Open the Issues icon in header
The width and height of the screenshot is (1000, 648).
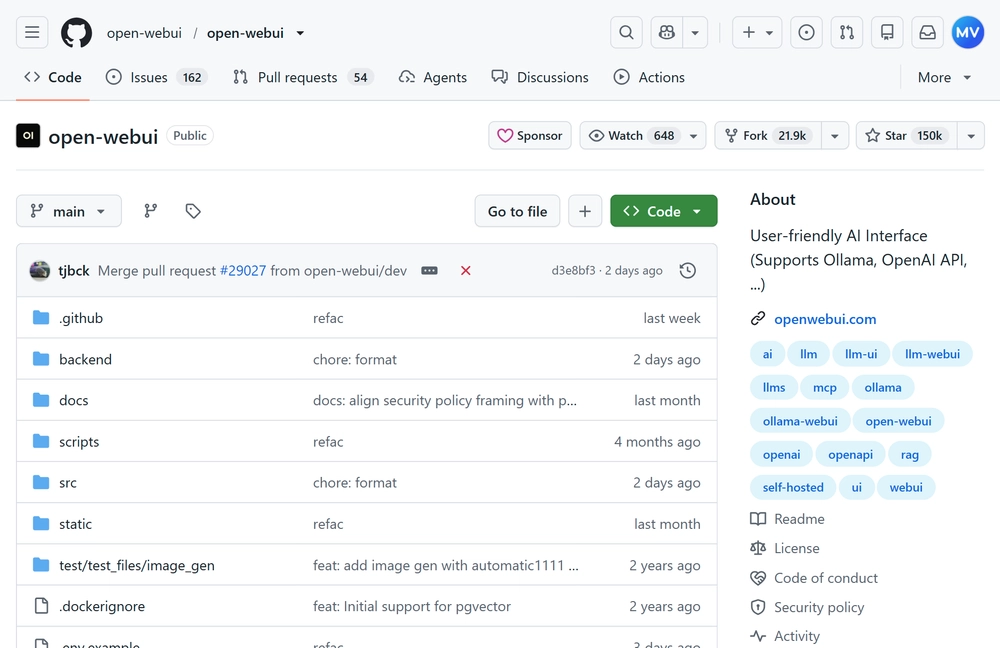tap(806, 33)
